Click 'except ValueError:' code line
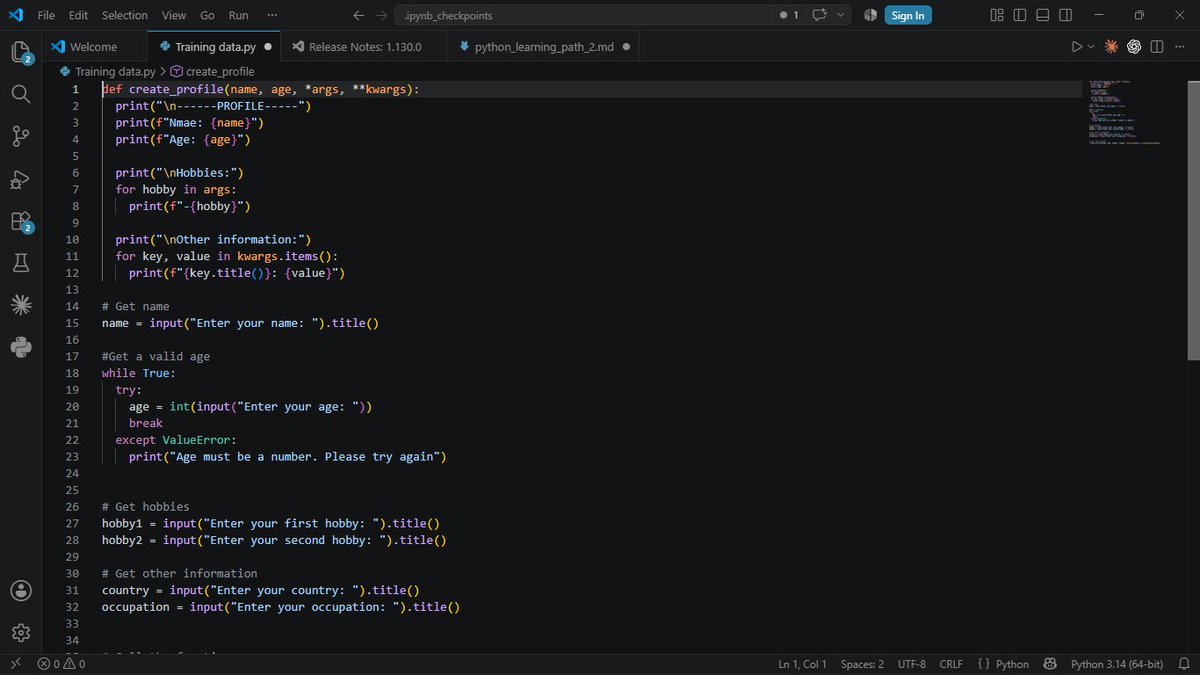 point(176,440)
